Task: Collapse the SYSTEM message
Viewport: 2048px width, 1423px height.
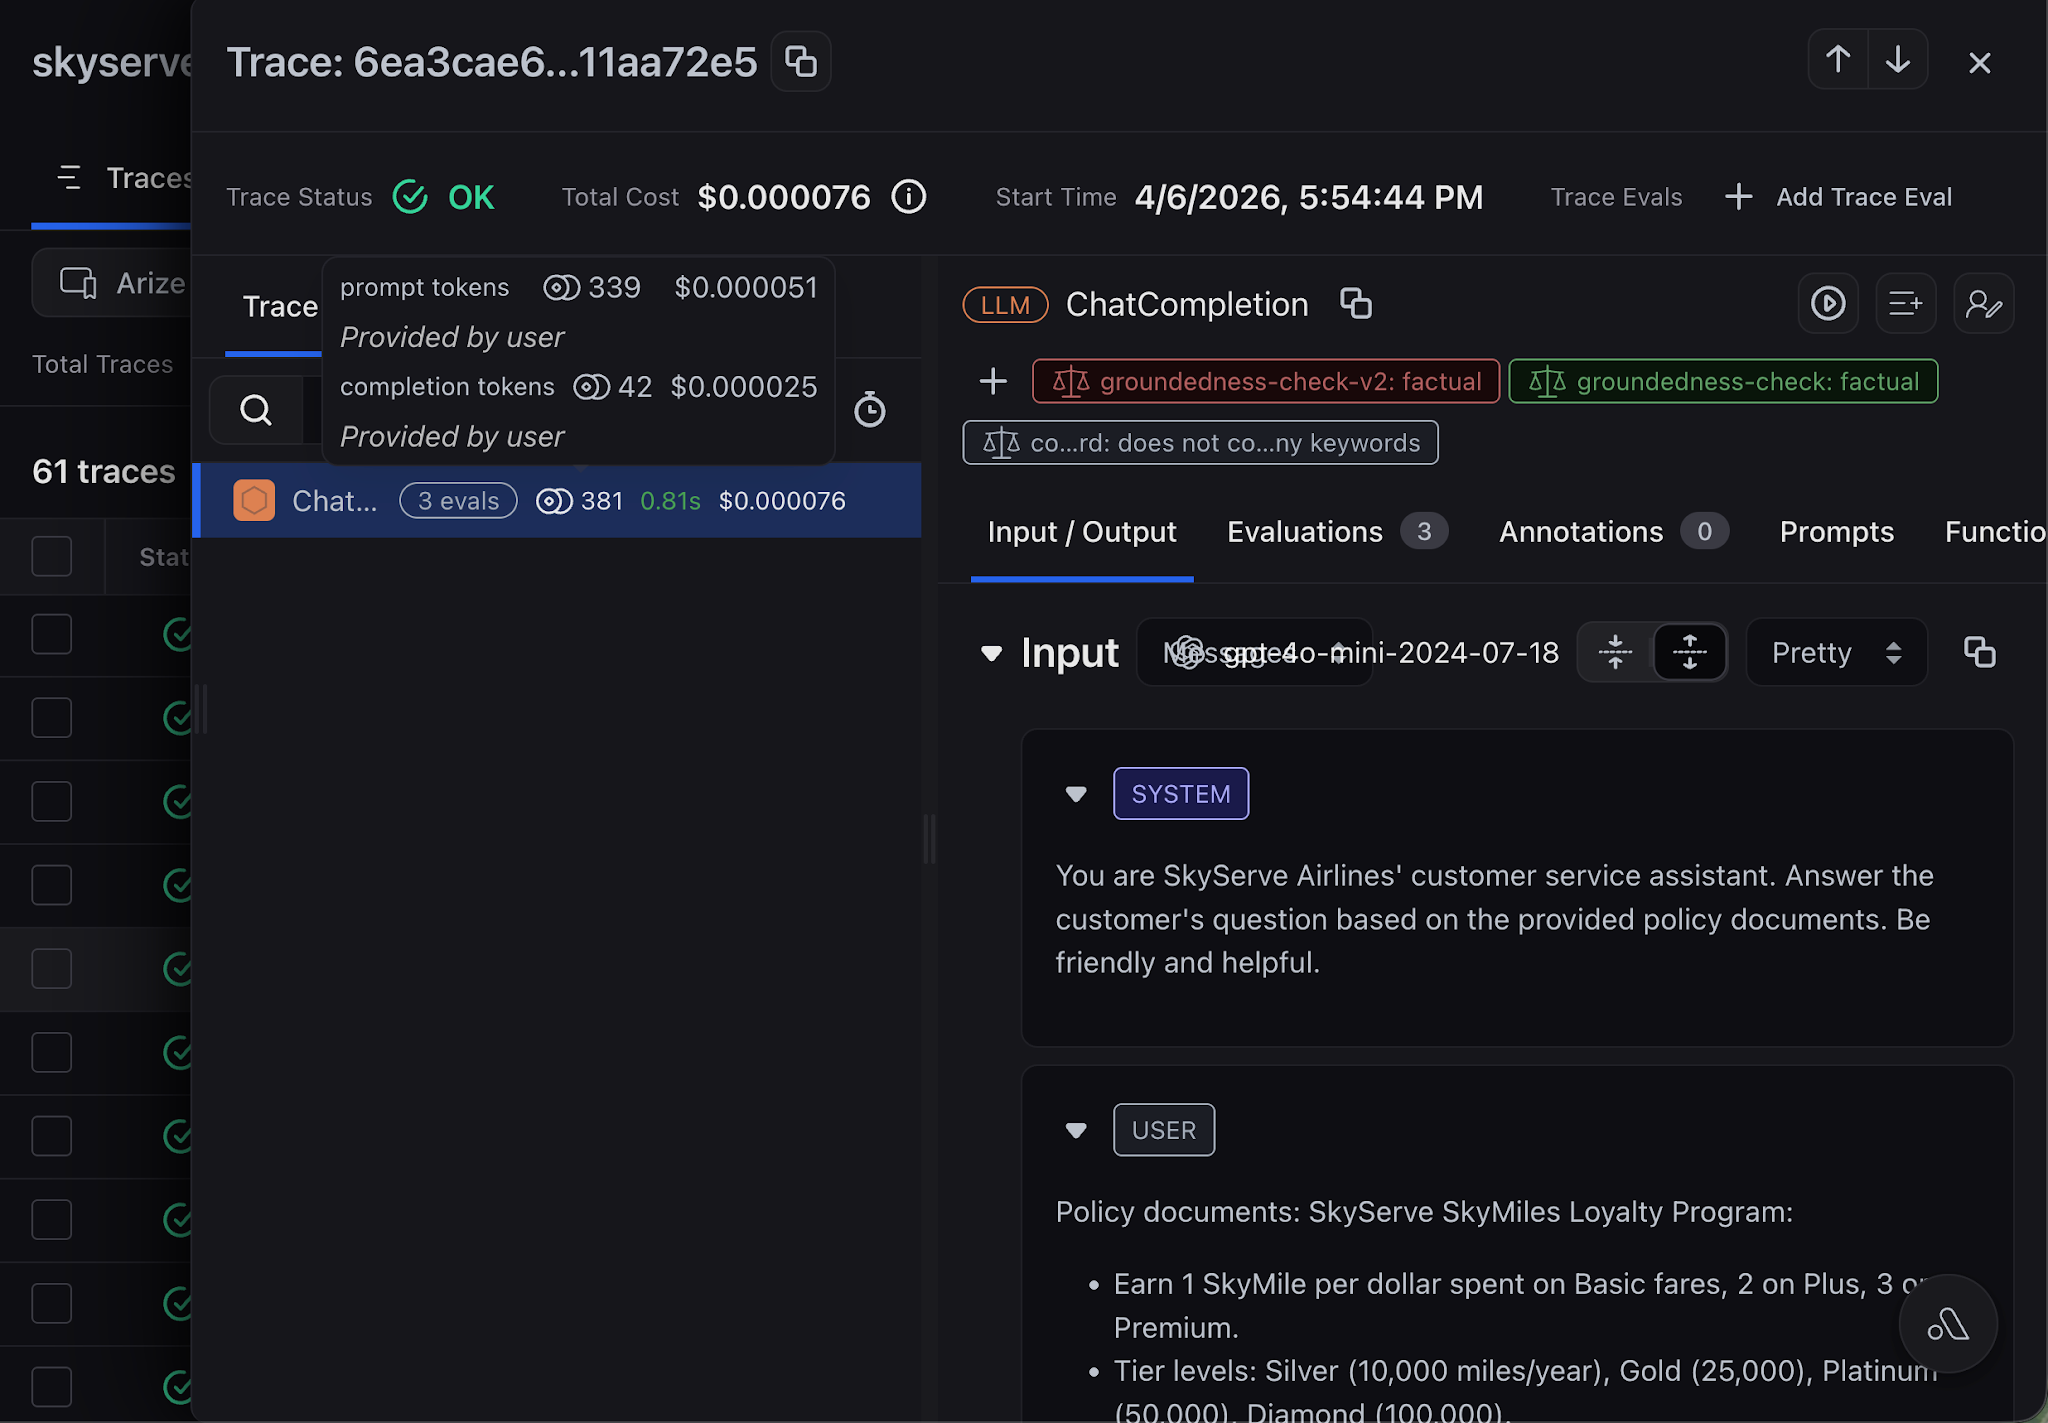Action: click(x=1076, y=794)
